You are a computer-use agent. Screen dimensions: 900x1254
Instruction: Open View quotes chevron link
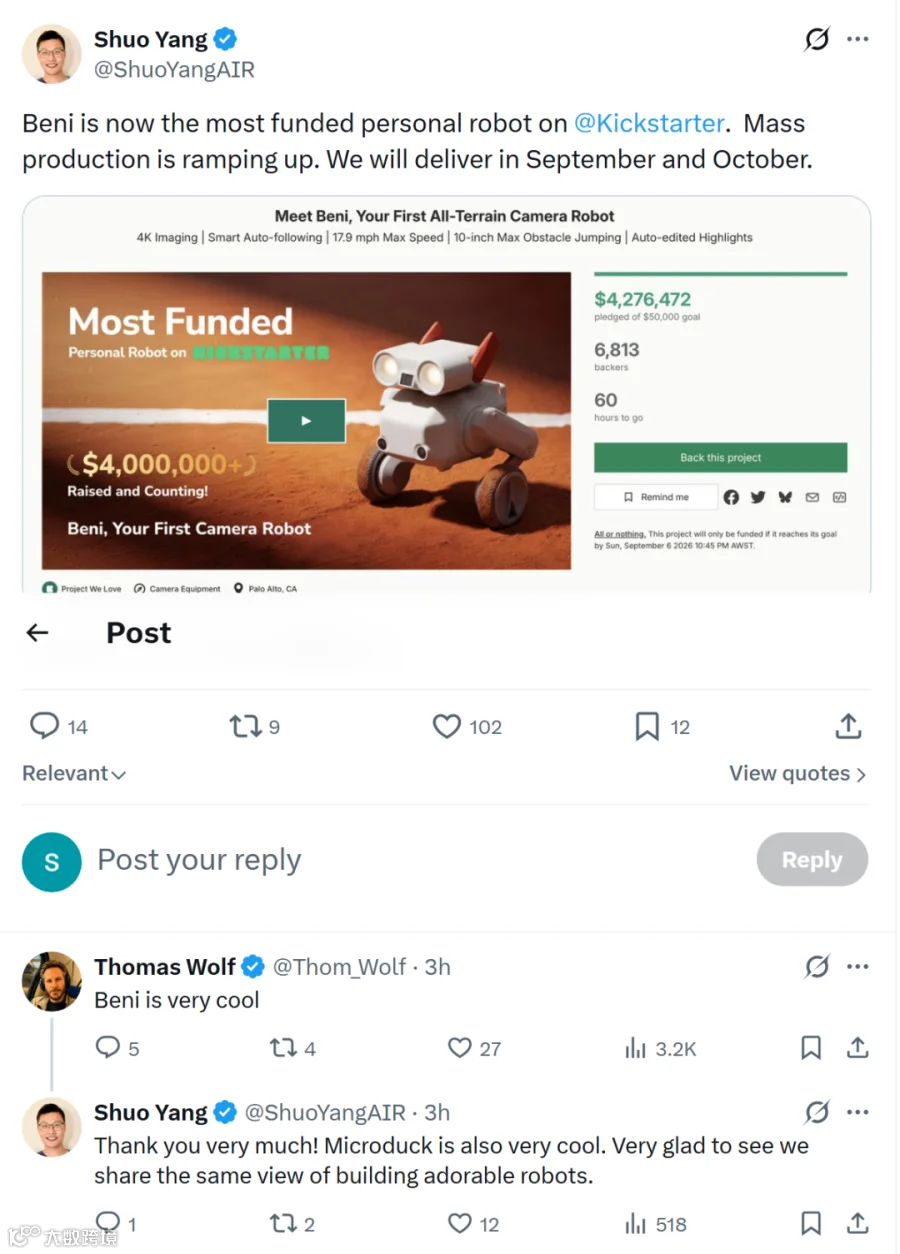click(797, 773)
